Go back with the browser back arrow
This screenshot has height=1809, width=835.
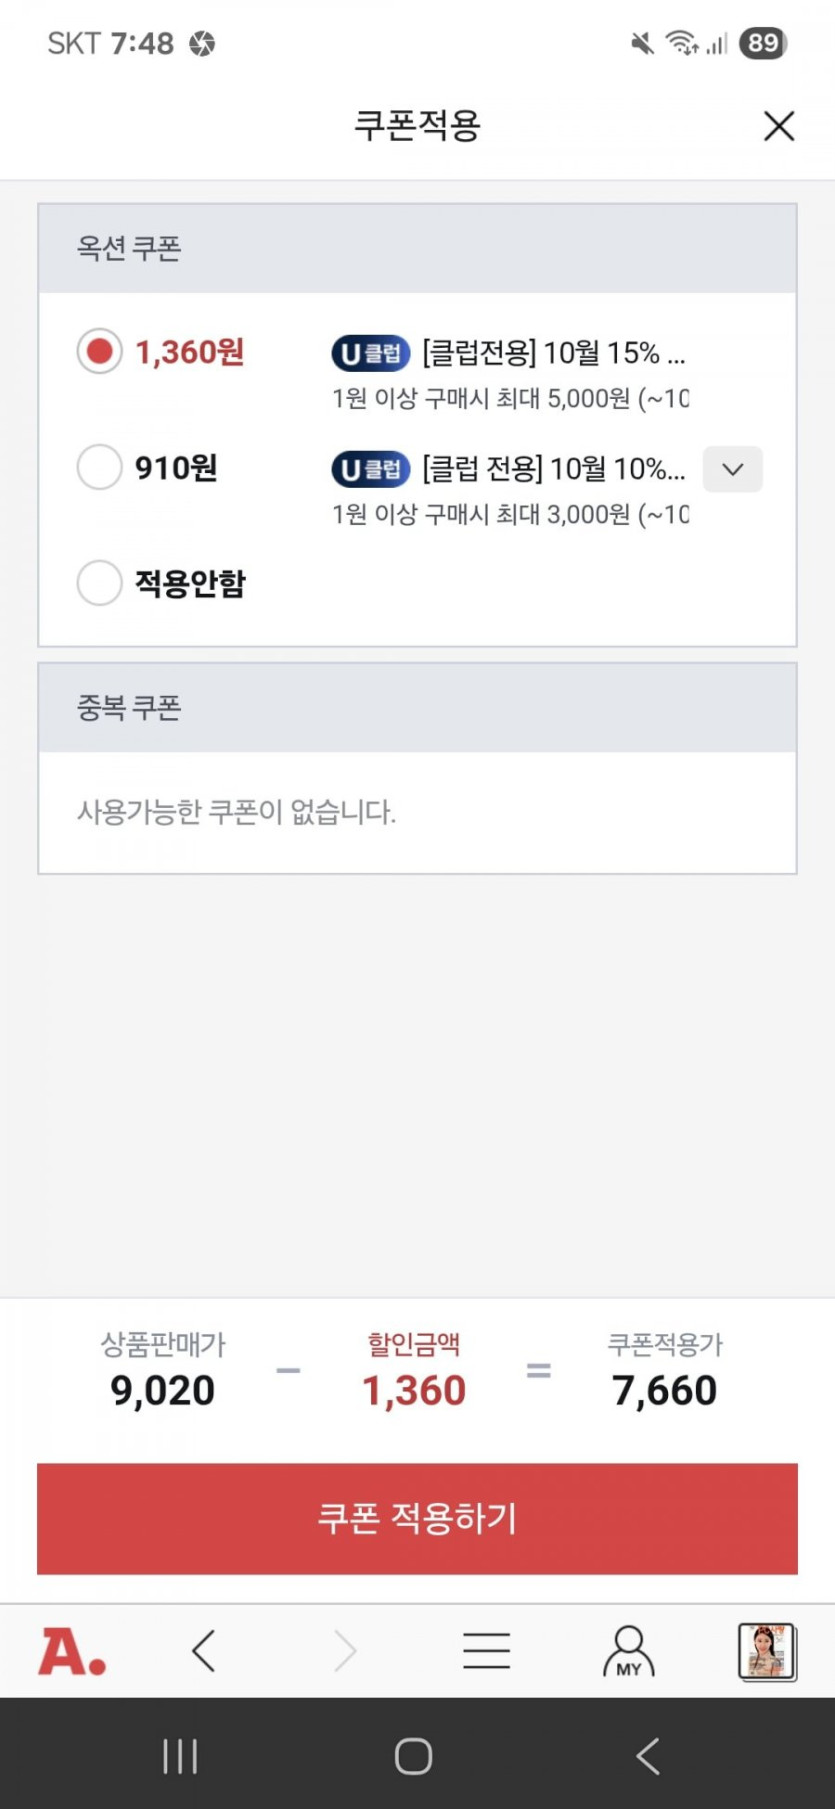point(204,1651)
